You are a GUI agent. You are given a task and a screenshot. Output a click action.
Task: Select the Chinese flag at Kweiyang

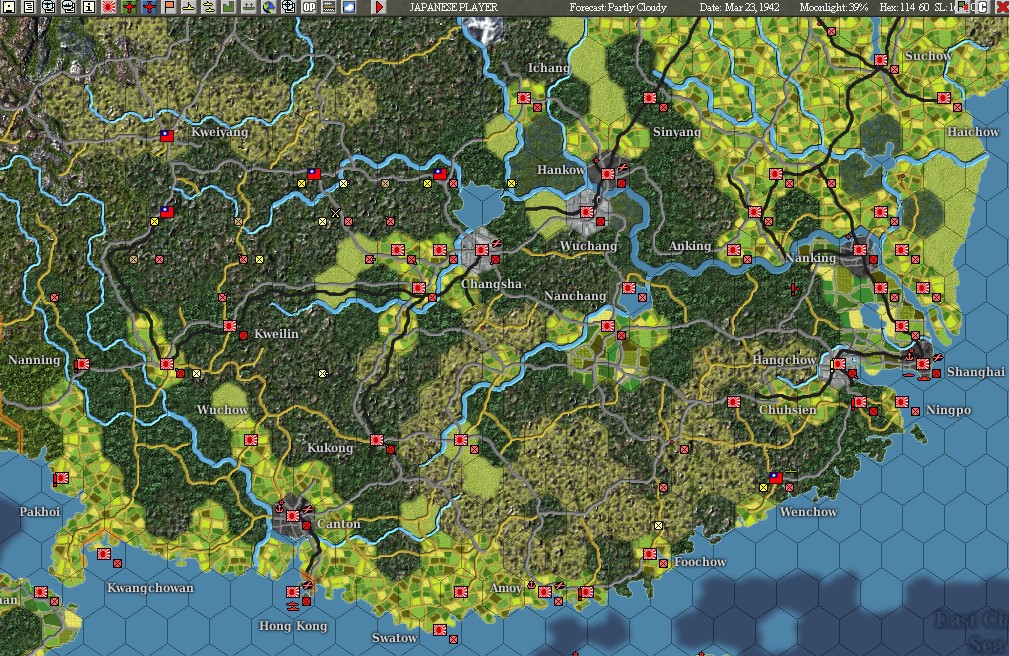point(167,135)
